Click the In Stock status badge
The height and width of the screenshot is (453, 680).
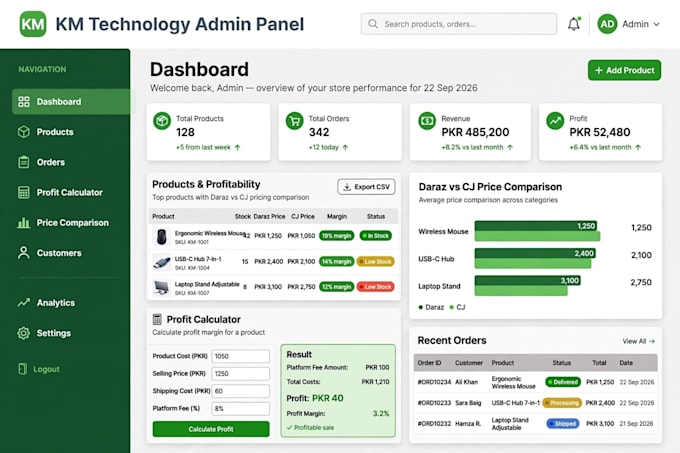click(x=376, y=236)
